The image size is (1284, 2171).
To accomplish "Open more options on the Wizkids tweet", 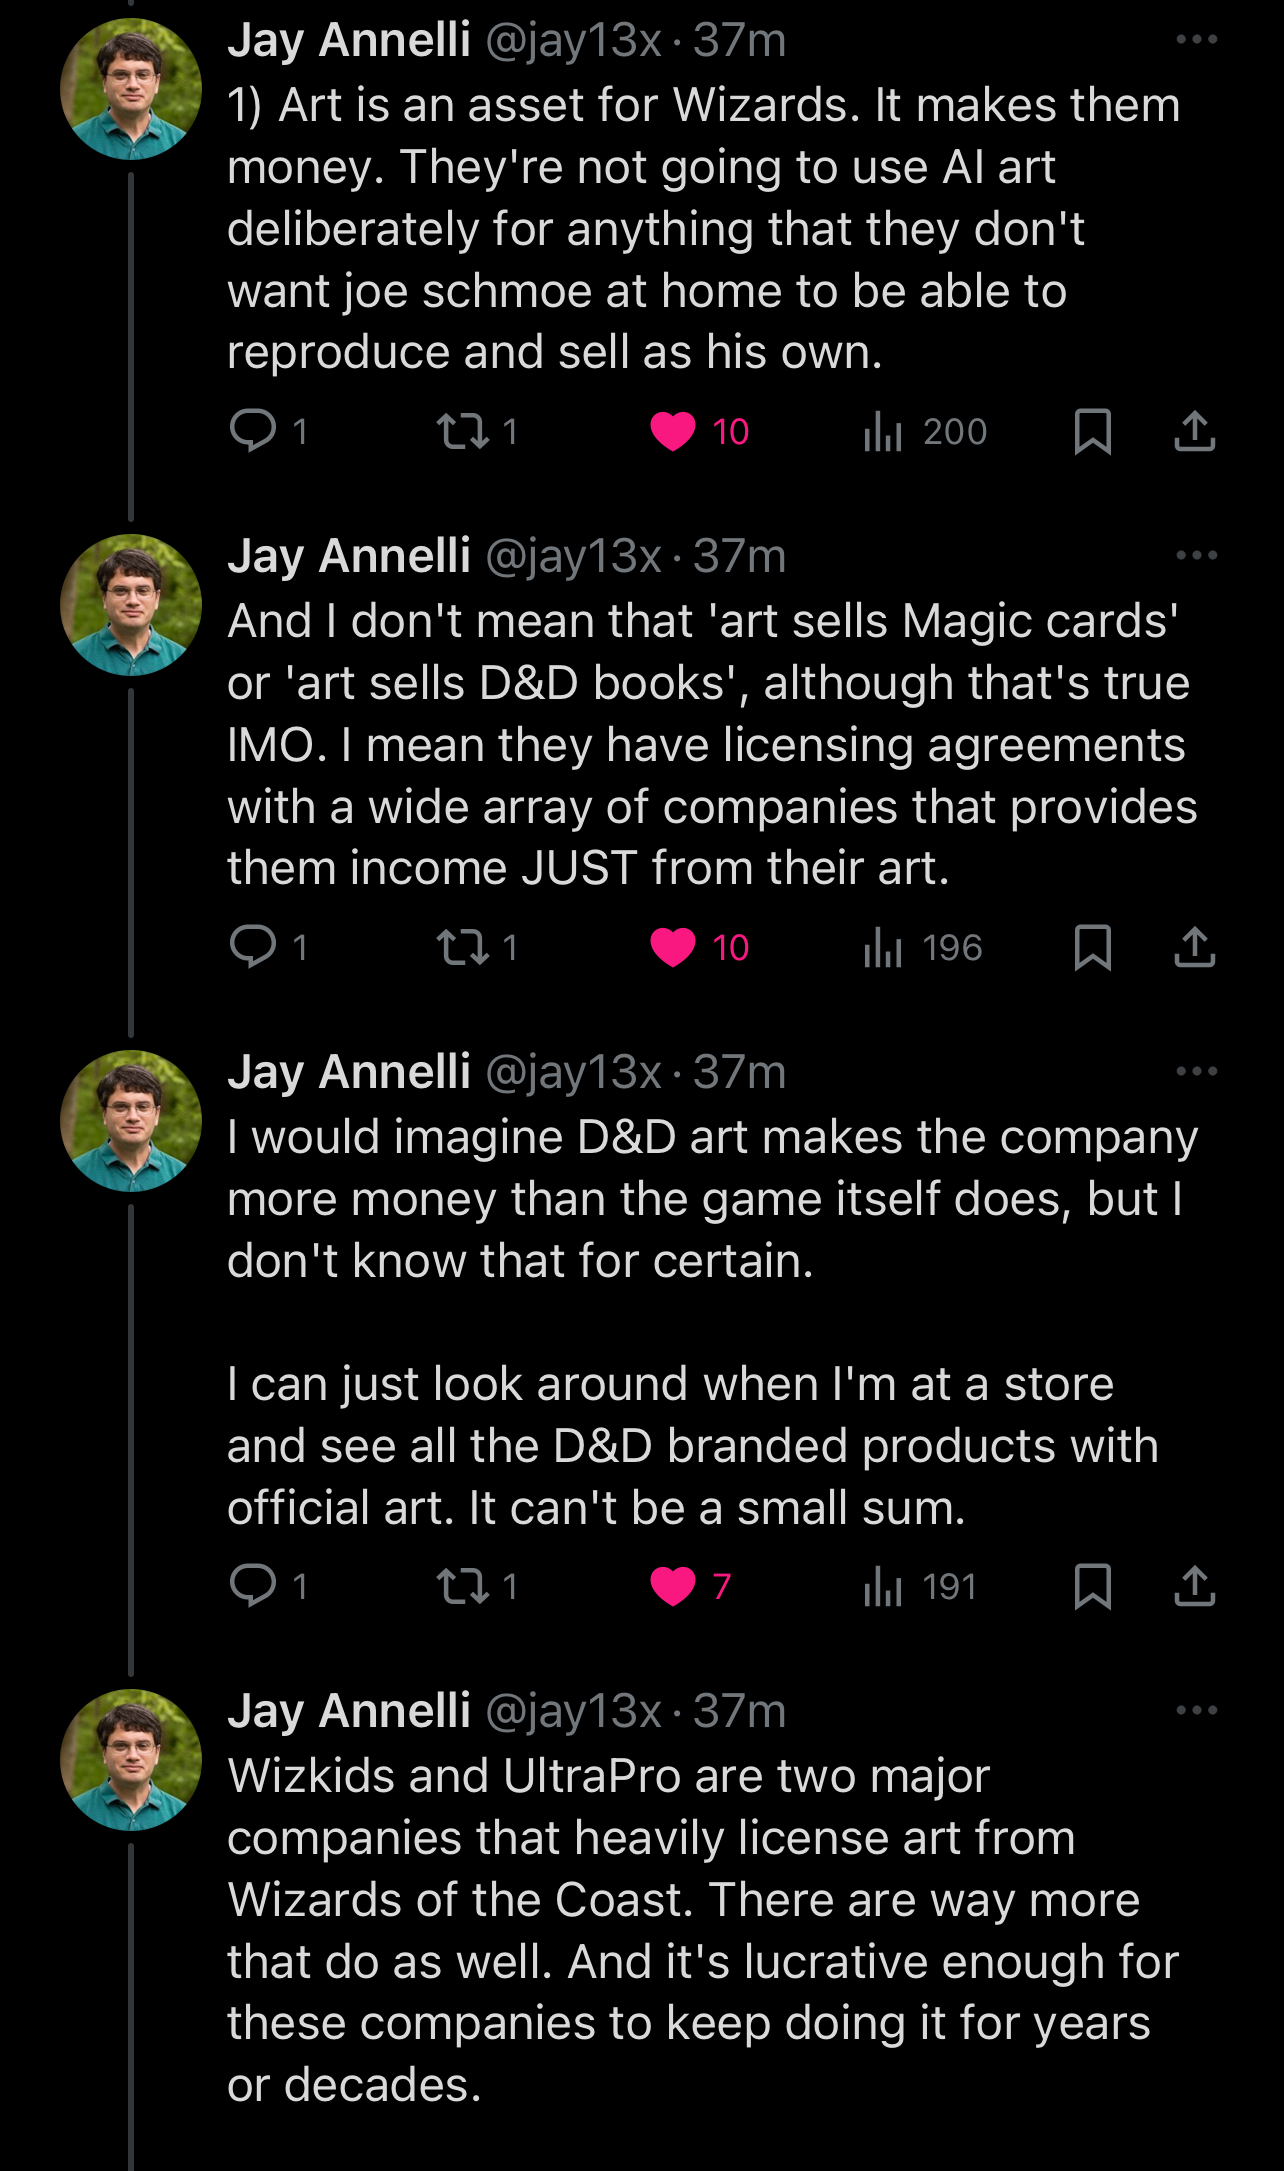I will [x=1196, y=1711].
